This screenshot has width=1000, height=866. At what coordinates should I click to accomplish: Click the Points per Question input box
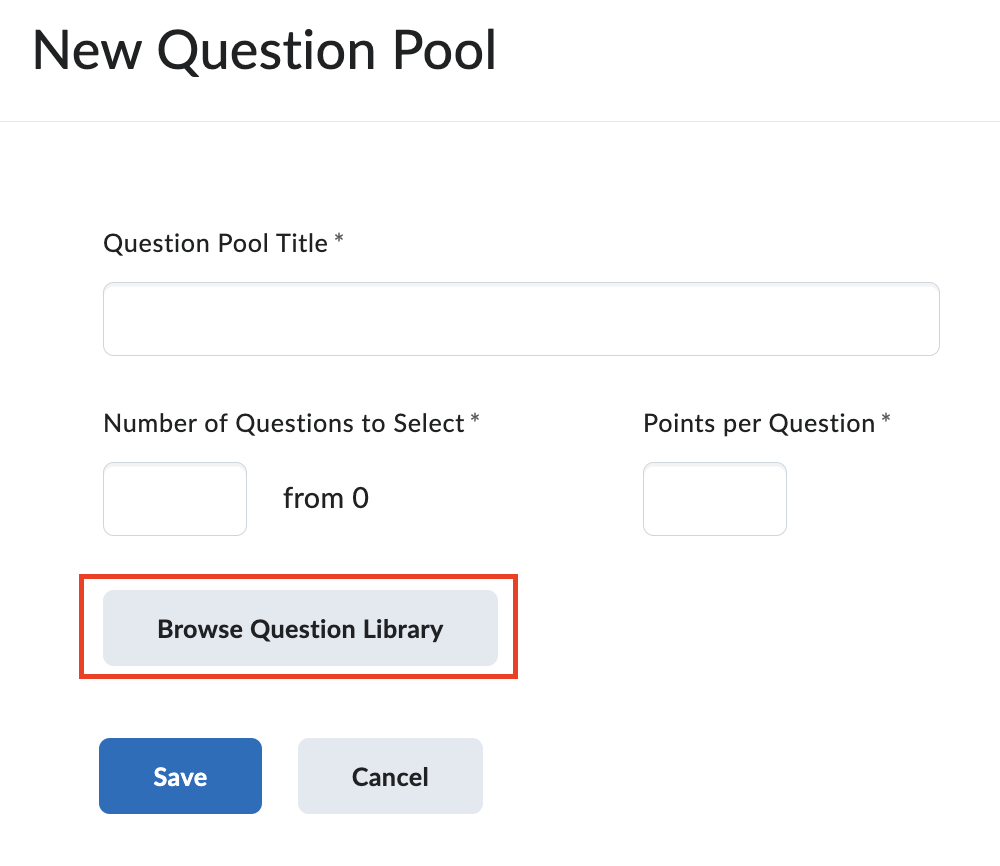click(714, 499)
